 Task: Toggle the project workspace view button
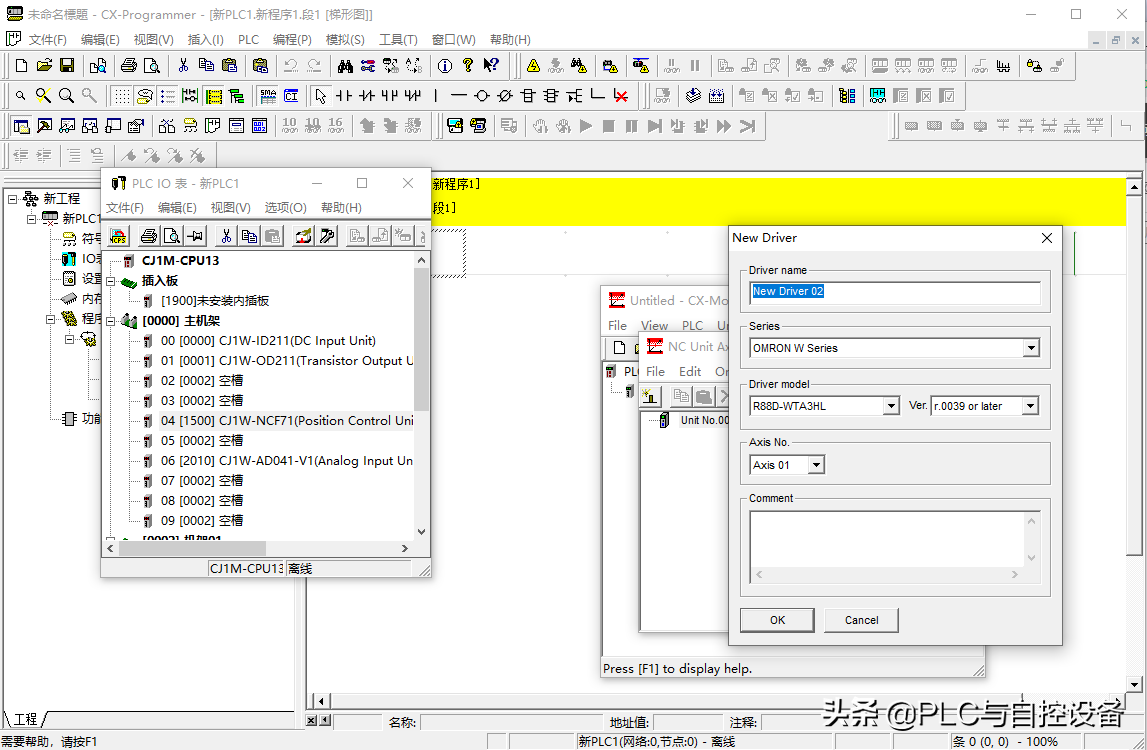pos(21,126)
